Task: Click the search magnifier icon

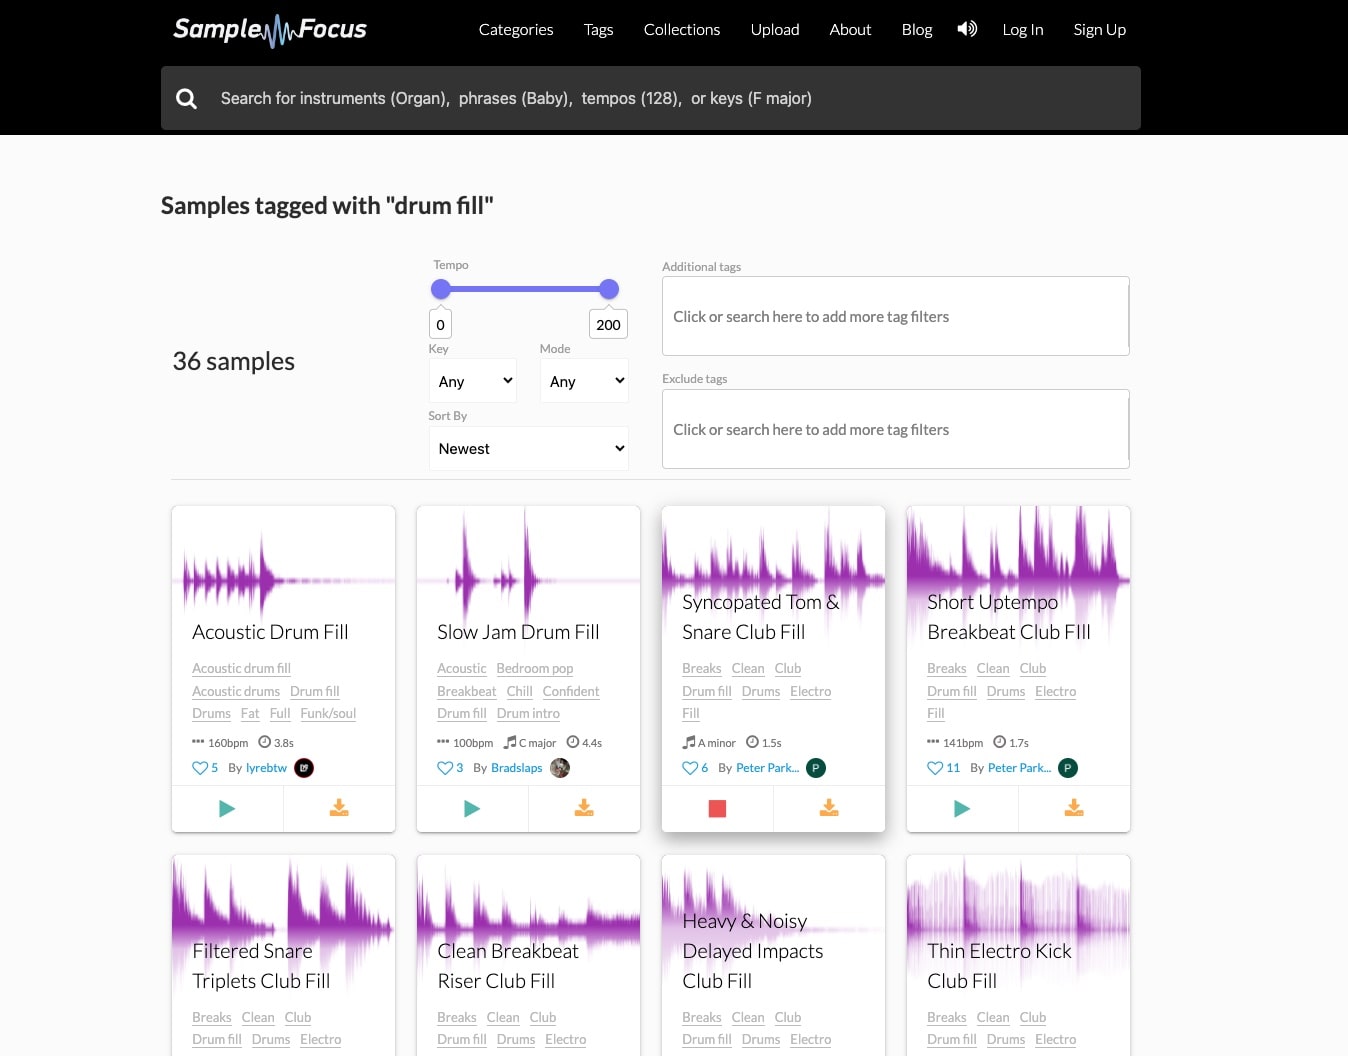Action: [187, 98]
